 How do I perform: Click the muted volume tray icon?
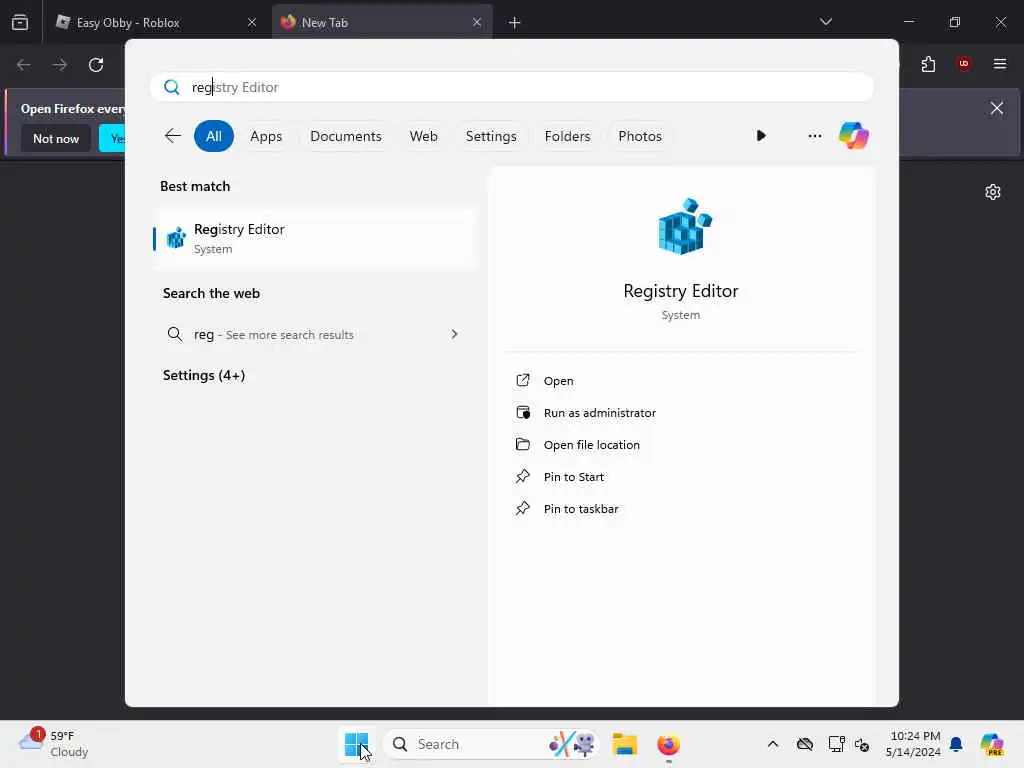pos(862,744)
